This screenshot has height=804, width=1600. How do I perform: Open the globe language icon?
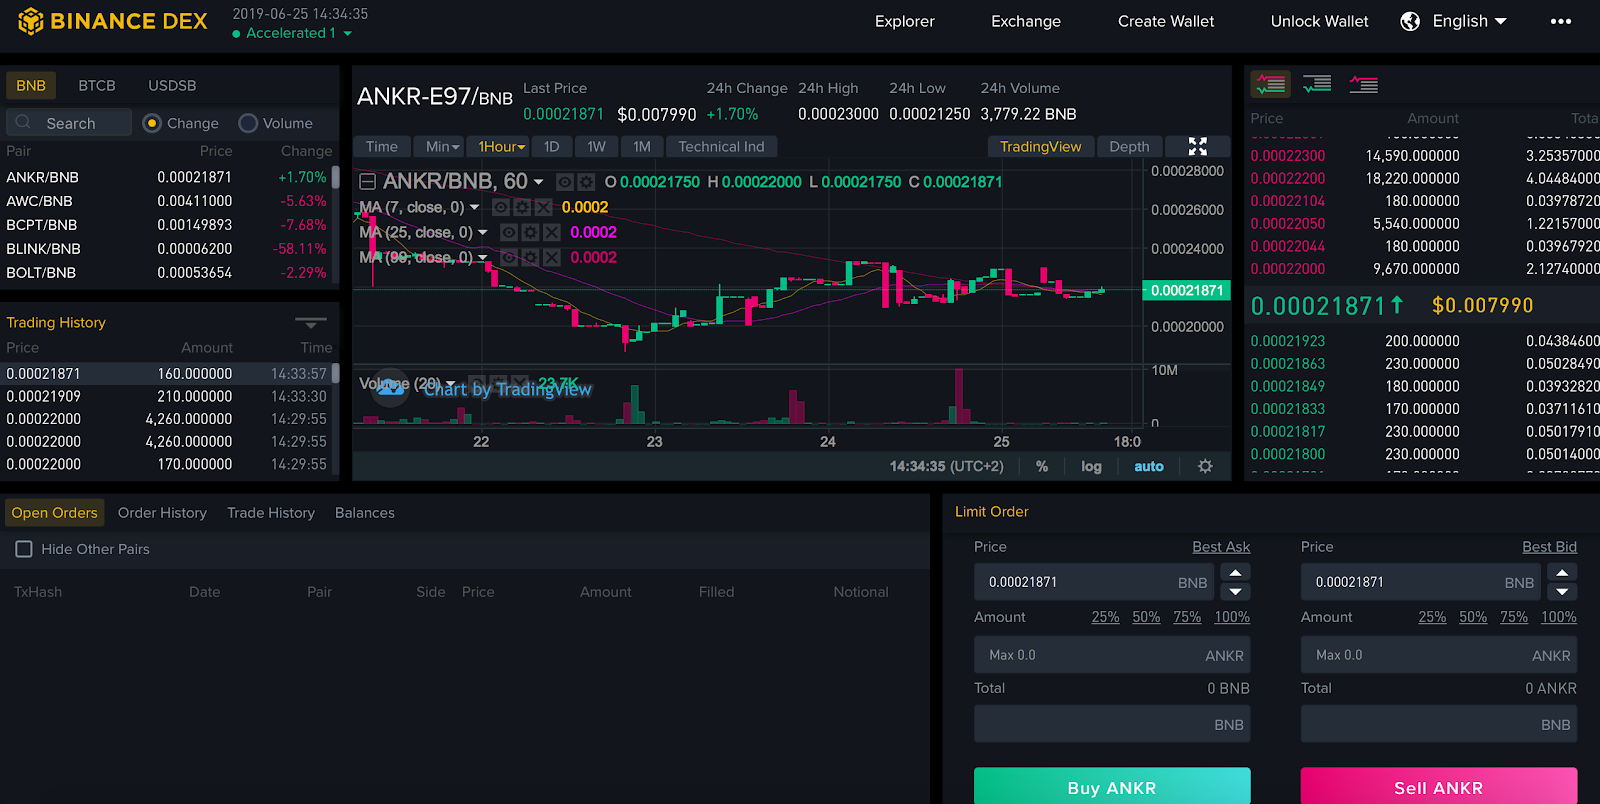point(1410,21)
